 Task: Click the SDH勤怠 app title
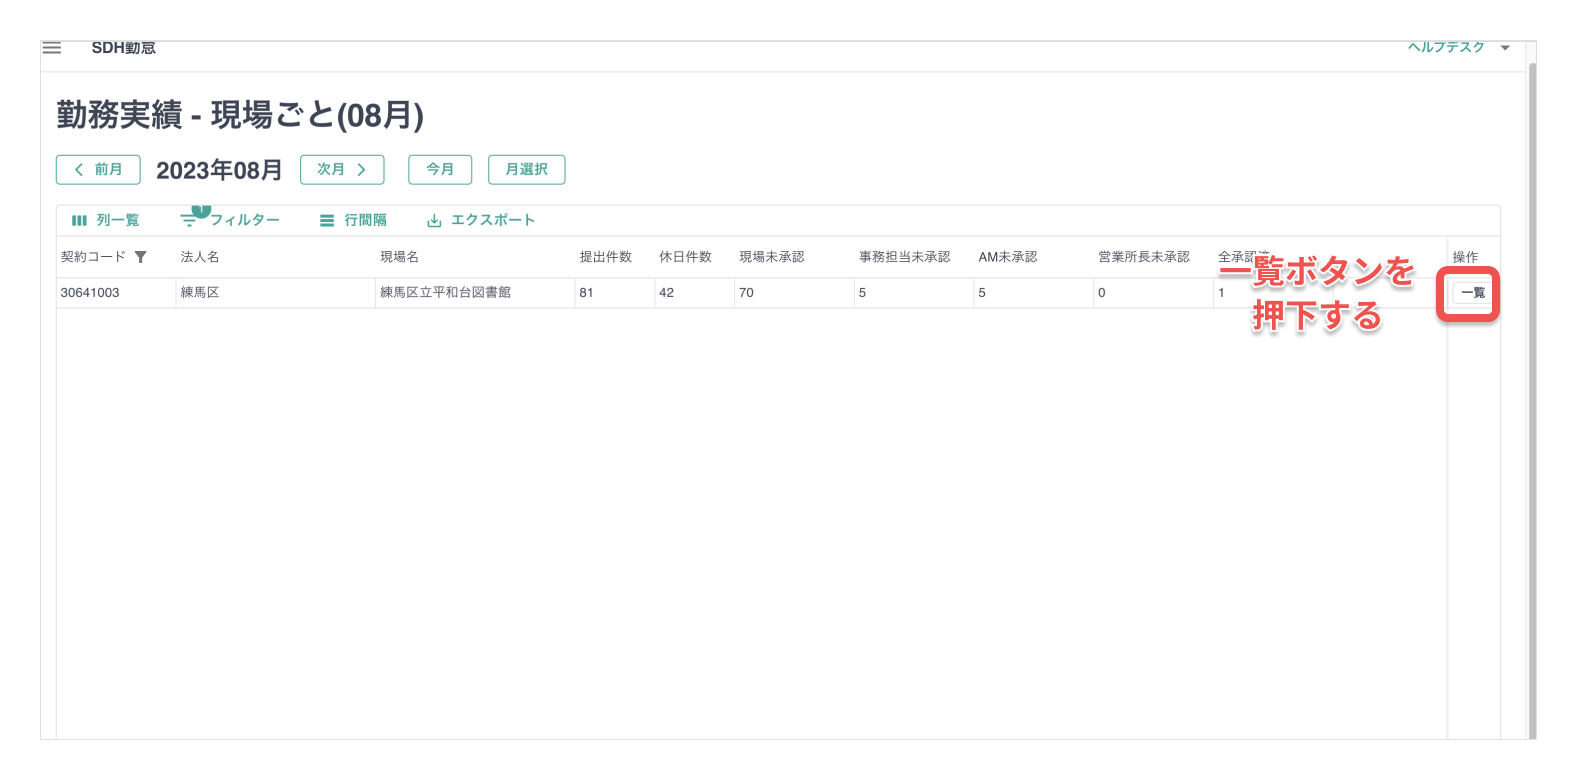tap(124, 48)
